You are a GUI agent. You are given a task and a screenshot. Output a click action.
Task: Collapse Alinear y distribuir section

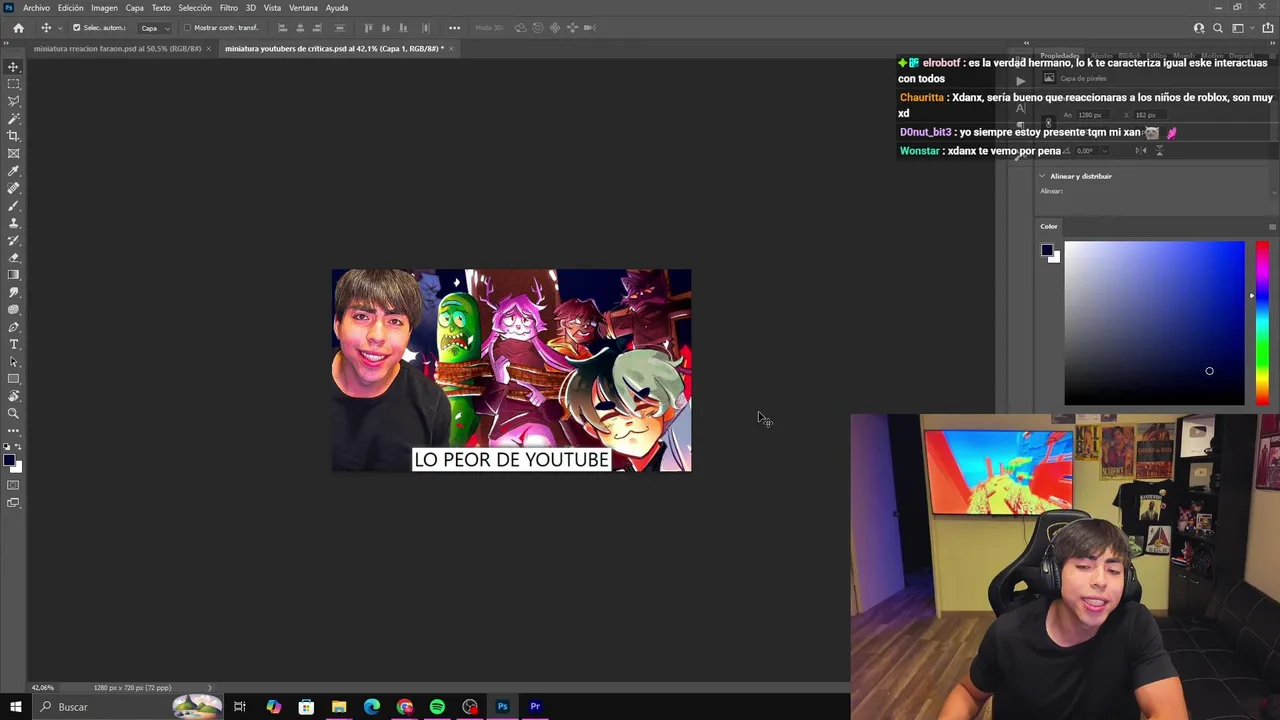pyautogui.click(x=1042, y=176)
